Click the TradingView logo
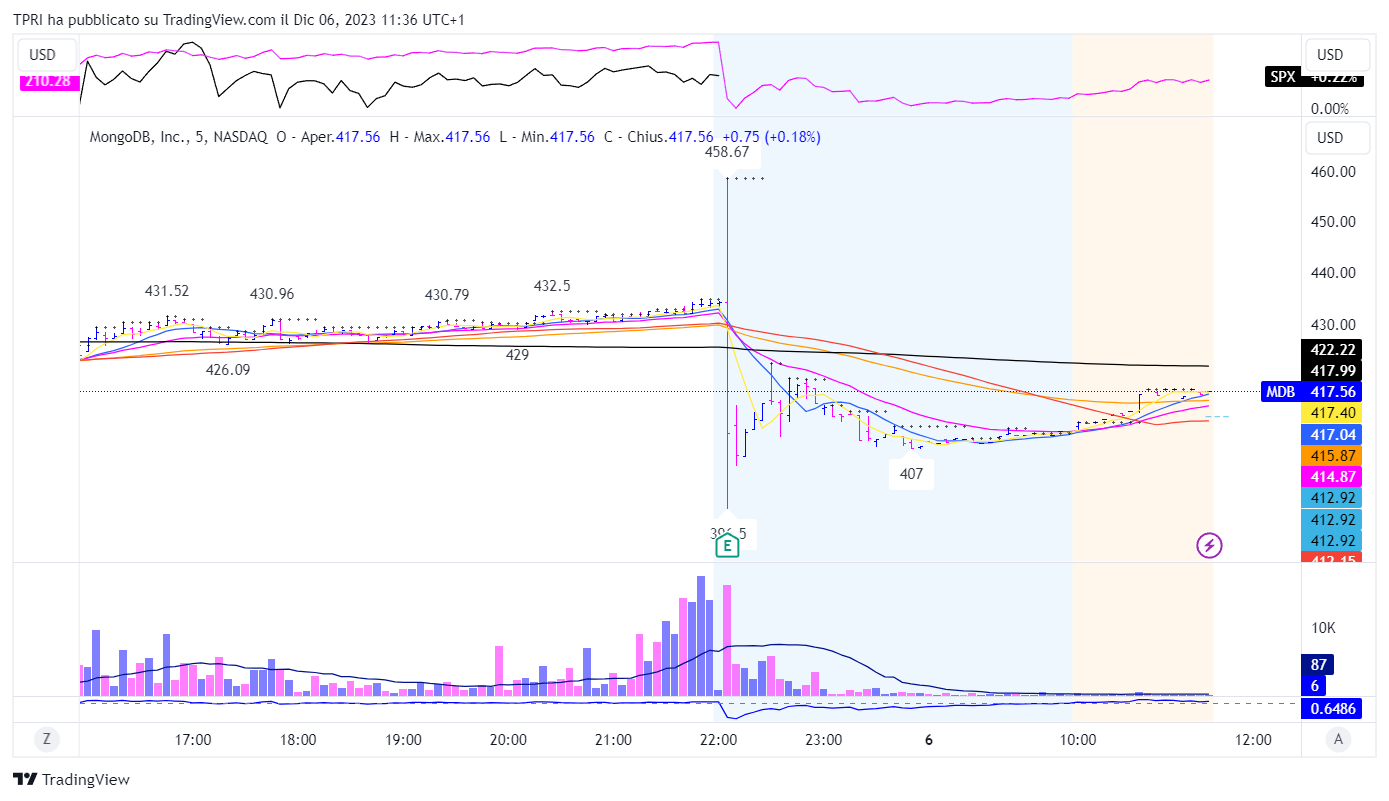Screen dimensions: 1389x801 coord(71,780)
